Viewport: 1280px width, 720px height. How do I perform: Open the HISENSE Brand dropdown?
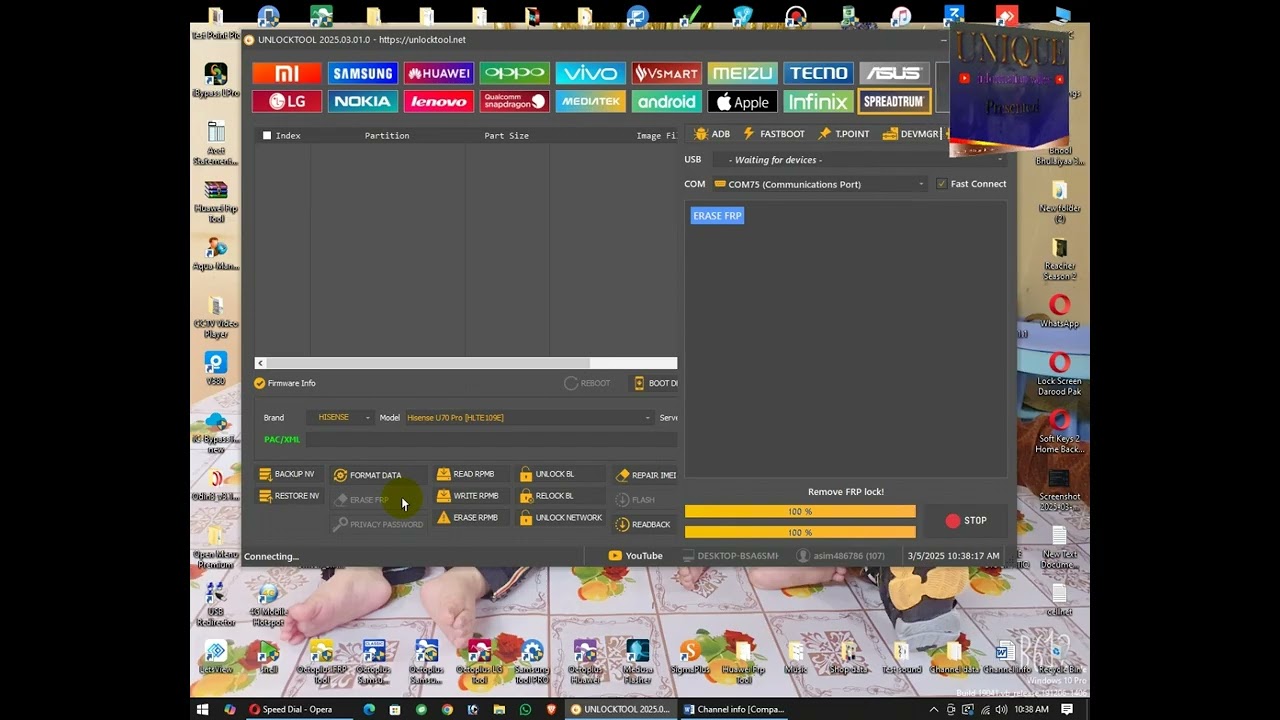click(x=341, y=418)
